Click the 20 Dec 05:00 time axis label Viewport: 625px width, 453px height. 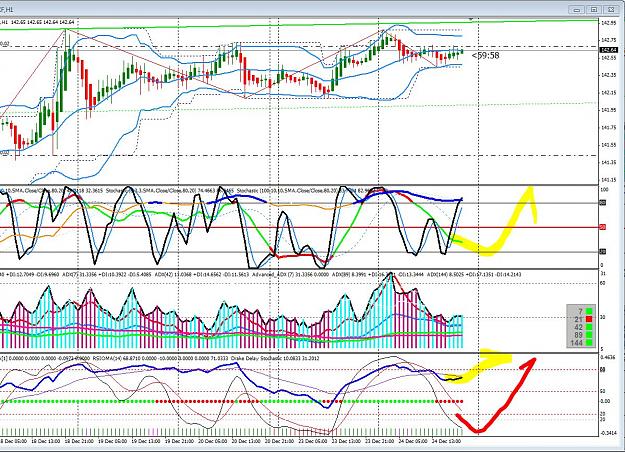point(212,441)
